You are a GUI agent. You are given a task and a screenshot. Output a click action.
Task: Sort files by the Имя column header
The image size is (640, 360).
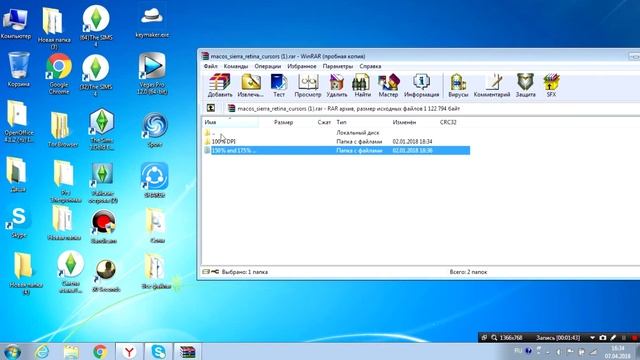[x=231, y=122]
